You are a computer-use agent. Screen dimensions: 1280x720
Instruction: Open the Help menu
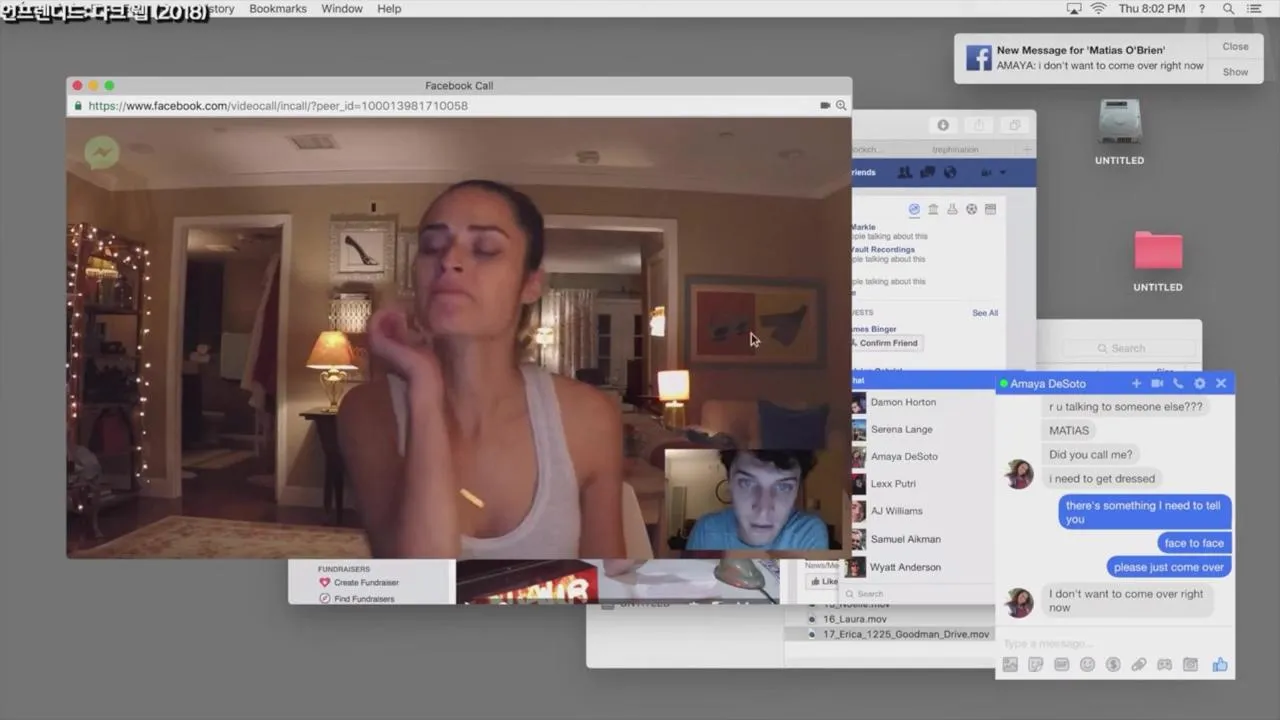389,8
